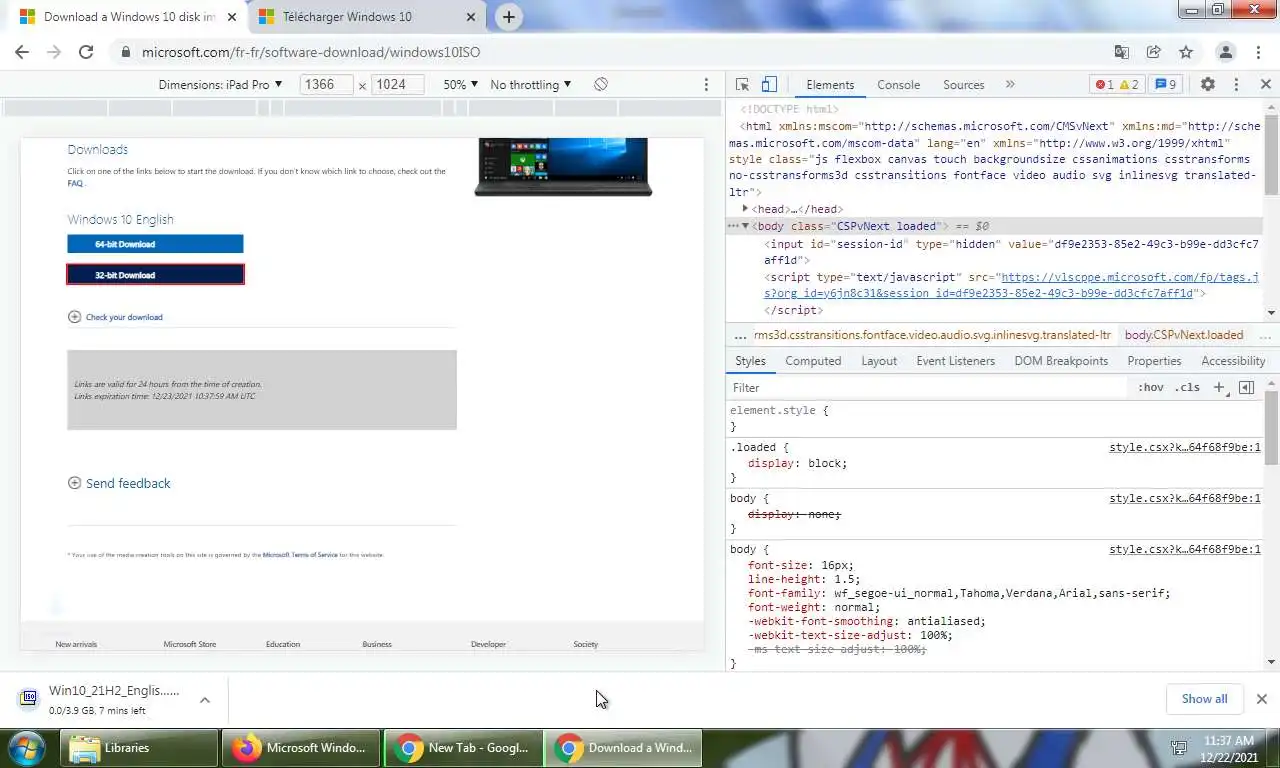Open the DOM Breakpoints tab
Screen dimensions: 1280x768
[x=1061, y=361]
